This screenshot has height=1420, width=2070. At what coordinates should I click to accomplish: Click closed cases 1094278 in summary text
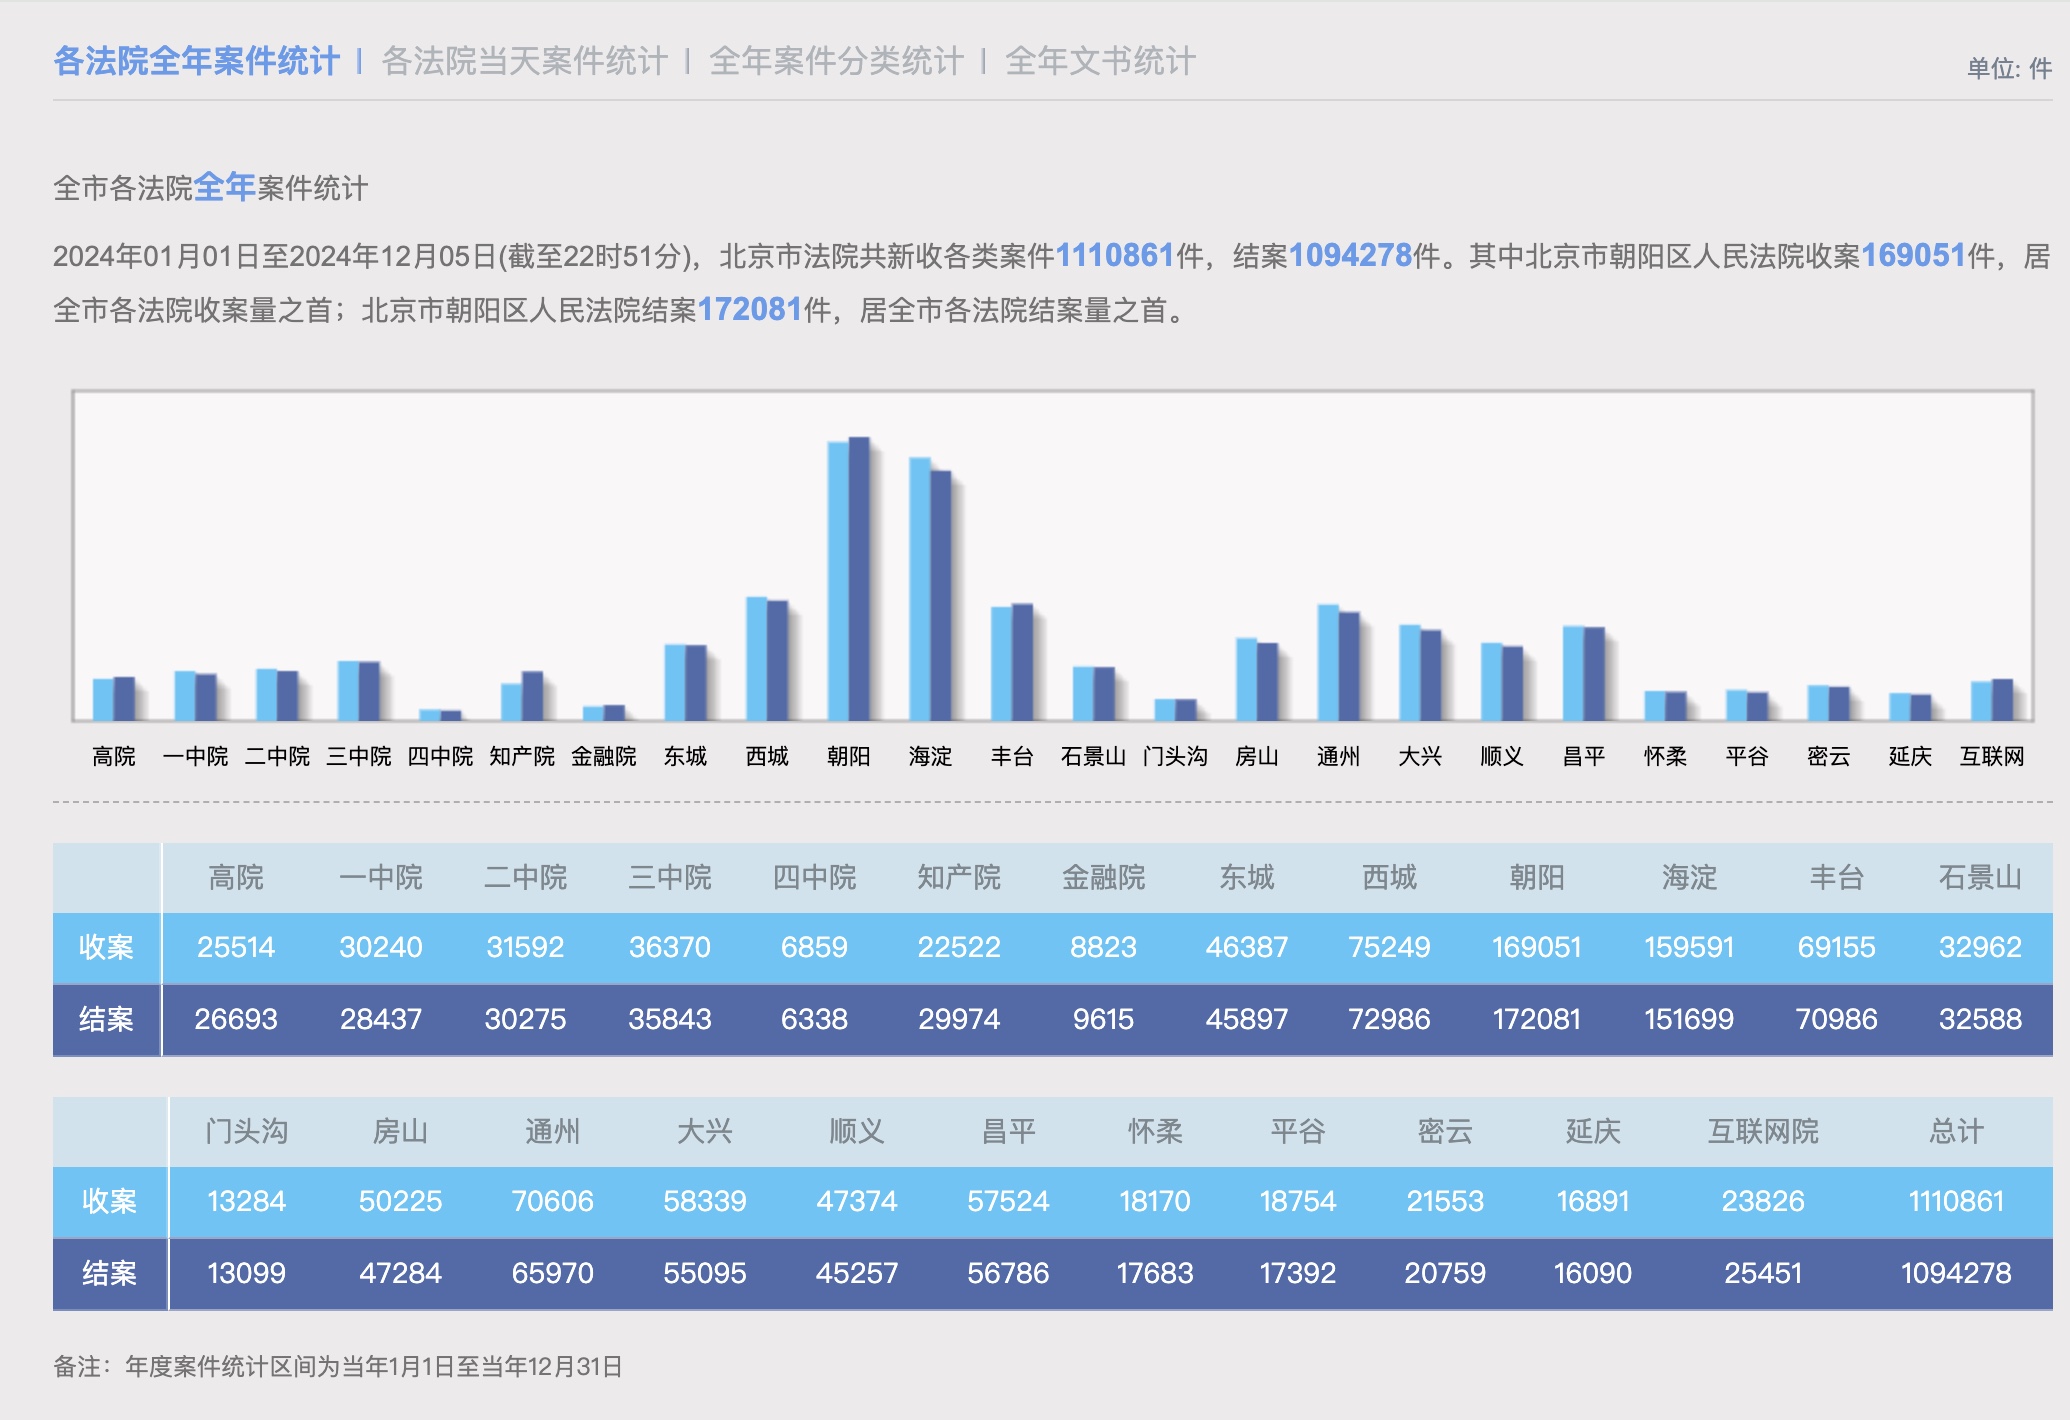pos(1350,256)
